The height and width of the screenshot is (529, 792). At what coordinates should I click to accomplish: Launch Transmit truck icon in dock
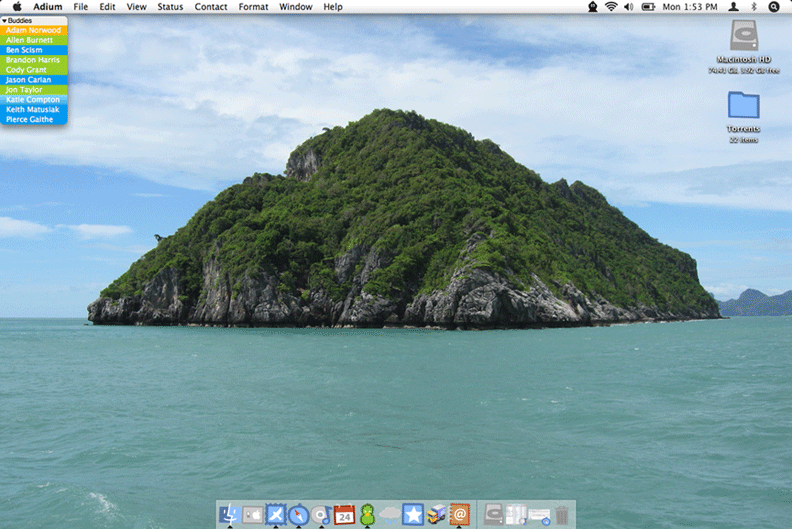[436, 515]
